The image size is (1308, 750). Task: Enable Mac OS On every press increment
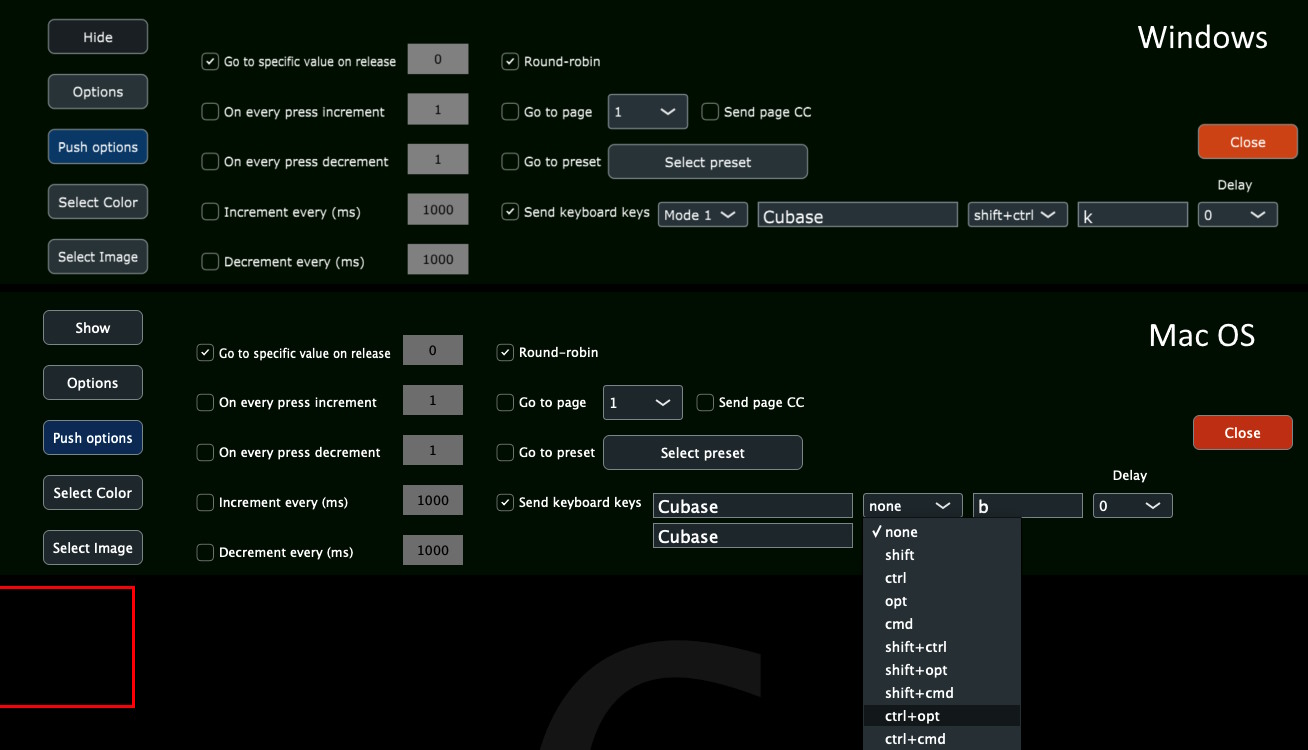(x=205, y=403)
